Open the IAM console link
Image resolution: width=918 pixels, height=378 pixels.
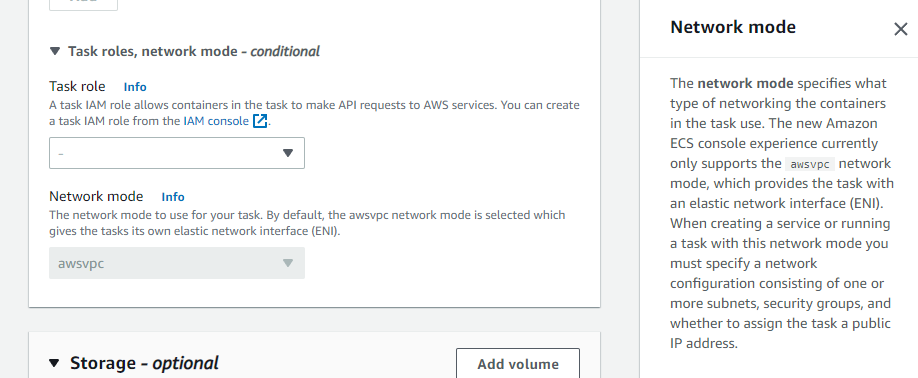click(x=217, y=121)
